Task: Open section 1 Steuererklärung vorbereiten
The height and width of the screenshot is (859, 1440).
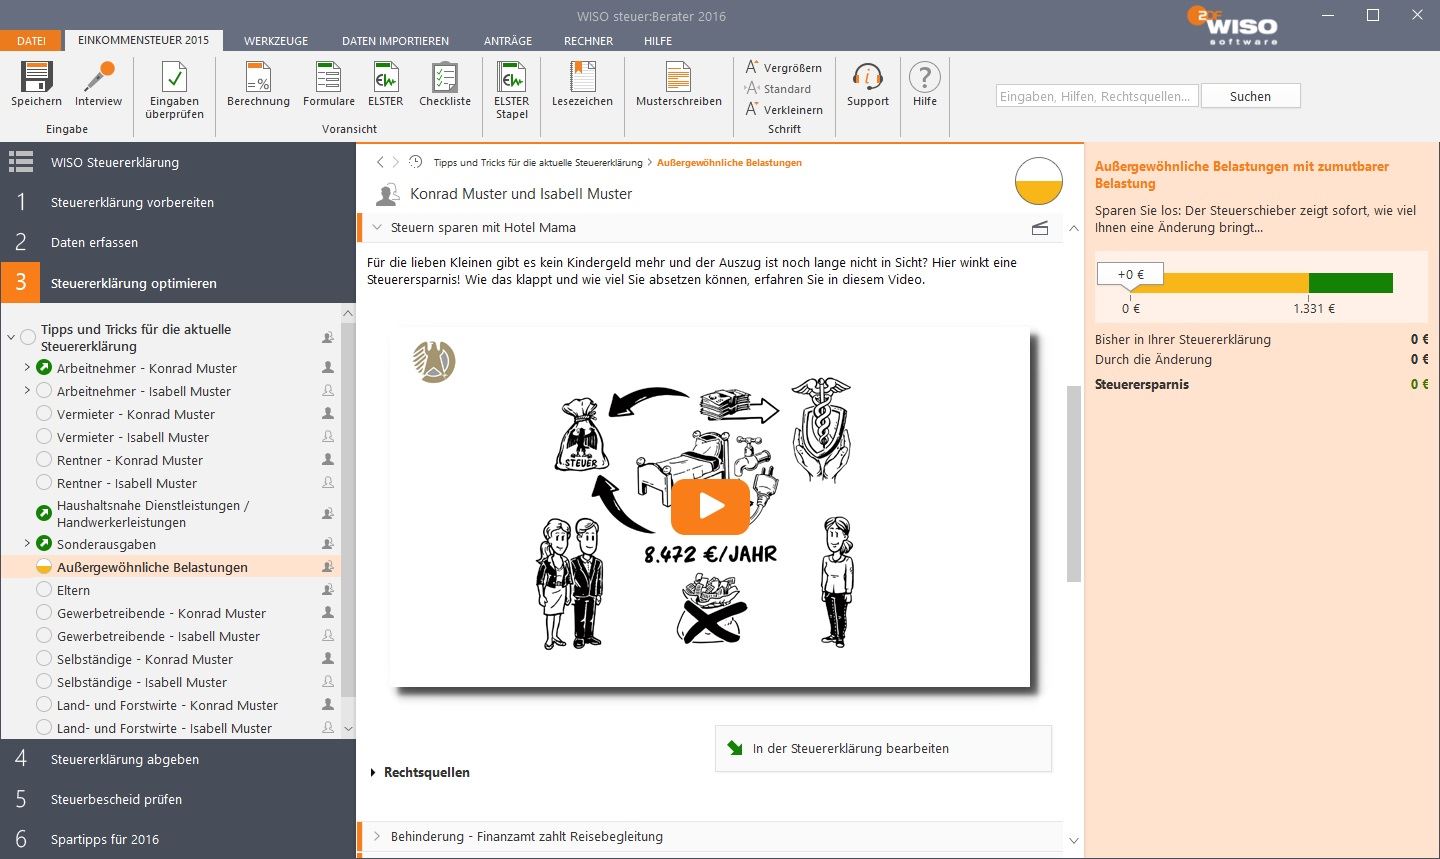Action: (178, 202)
